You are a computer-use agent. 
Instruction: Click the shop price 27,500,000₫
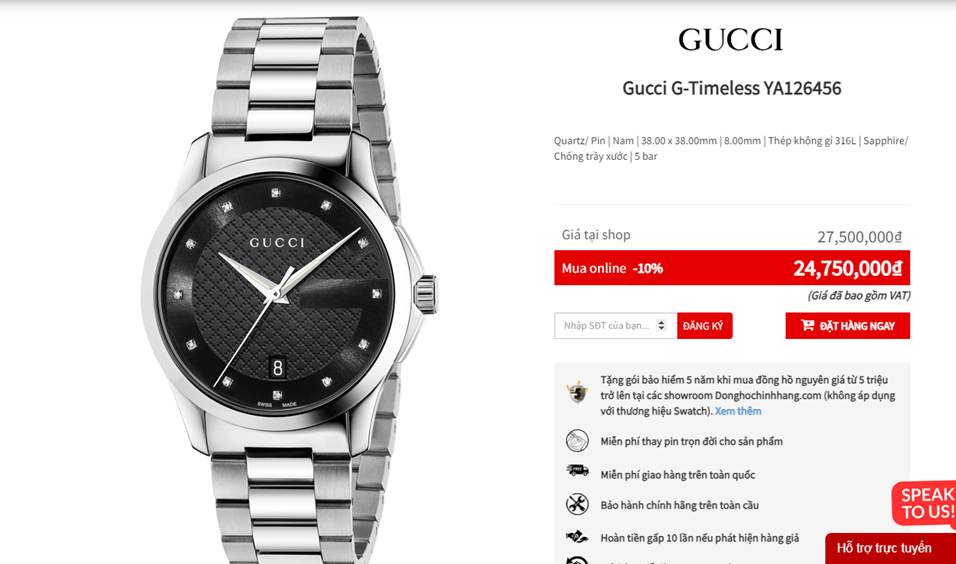(x=859, y=237)
